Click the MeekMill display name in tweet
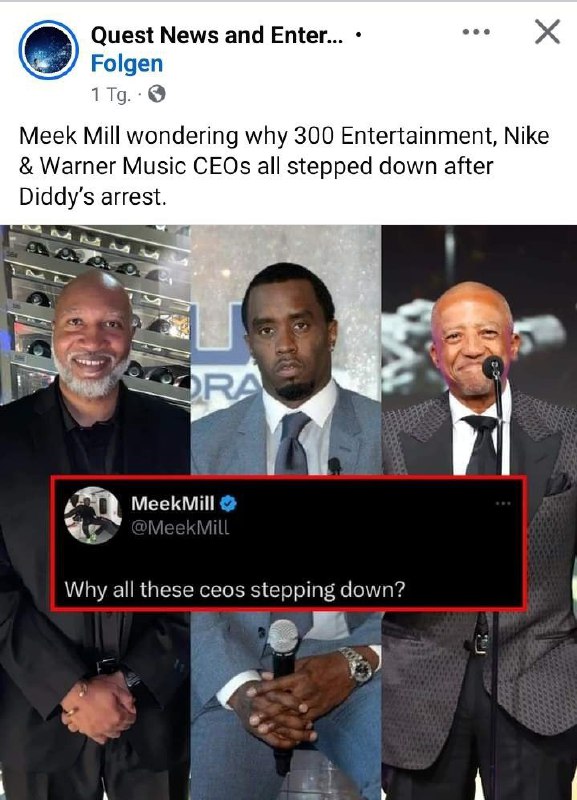The image size is (577, 800). pyautogui.click(x=172, y=504)
